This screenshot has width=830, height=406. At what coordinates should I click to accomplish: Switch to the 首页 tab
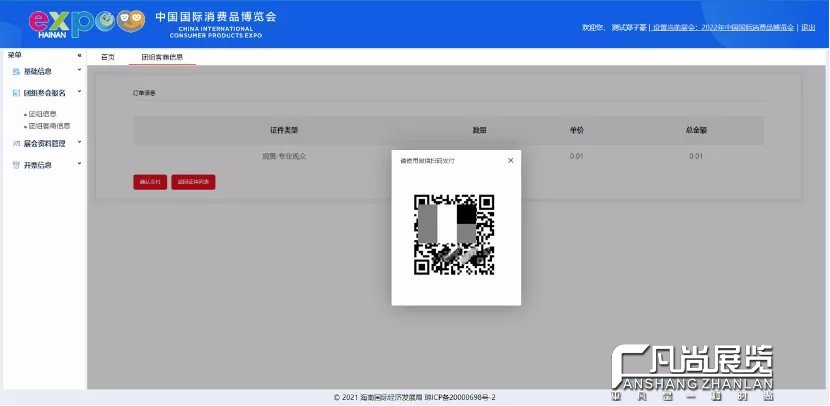(108, 57)
